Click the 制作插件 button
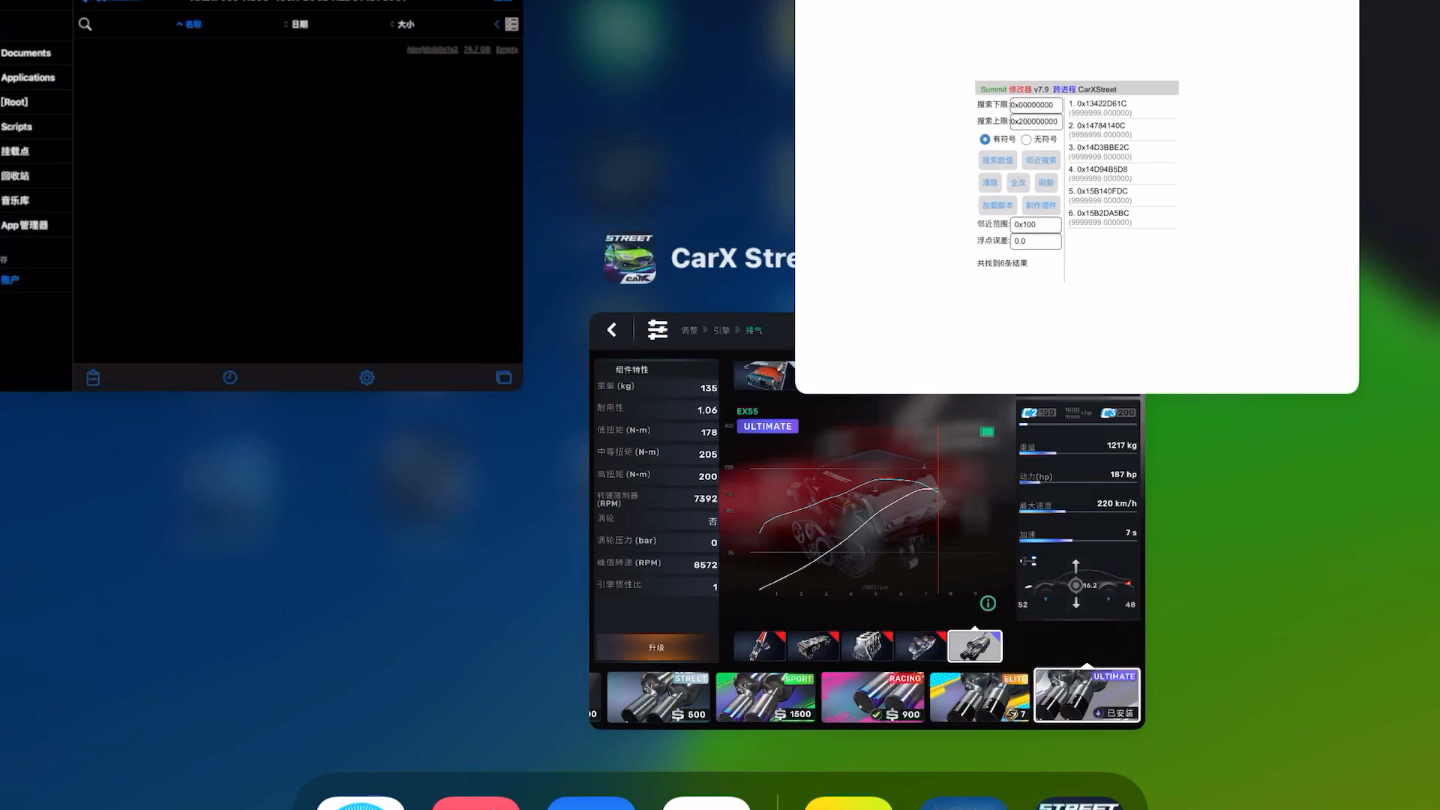The width and height of the screenshot is (1440, 810). pos(1041,205)
